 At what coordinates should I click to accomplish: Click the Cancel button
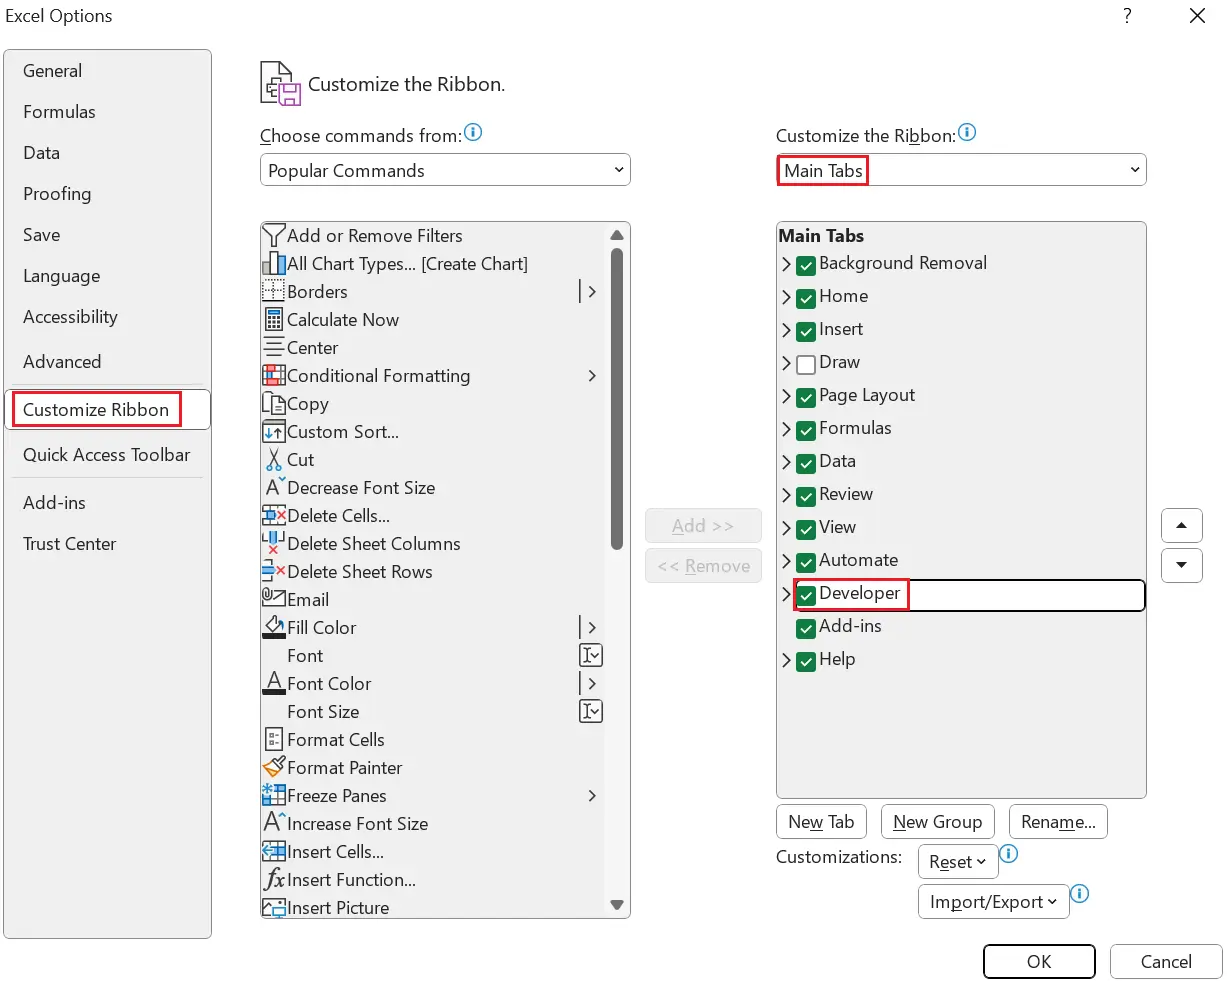pos(1166,962)
